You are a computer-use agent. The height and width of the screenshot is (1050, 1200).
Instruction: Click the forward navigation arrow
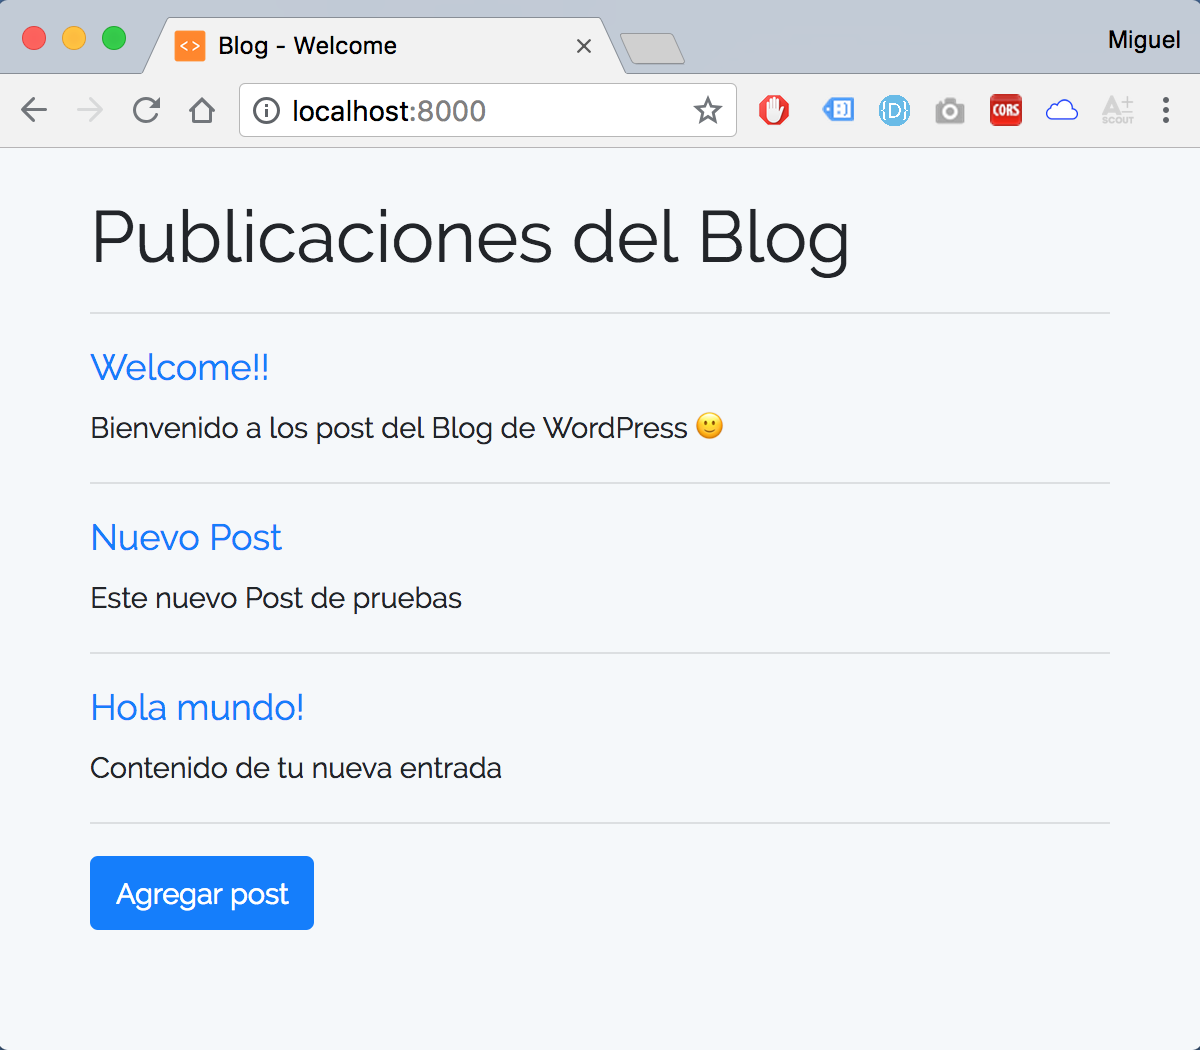click(x=90, y=110)
